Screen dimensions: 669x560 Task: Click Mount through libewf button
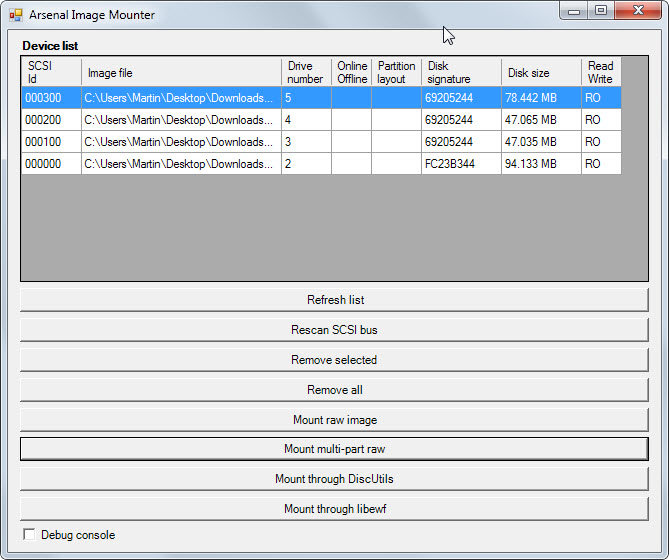click(x=334, y=509)
